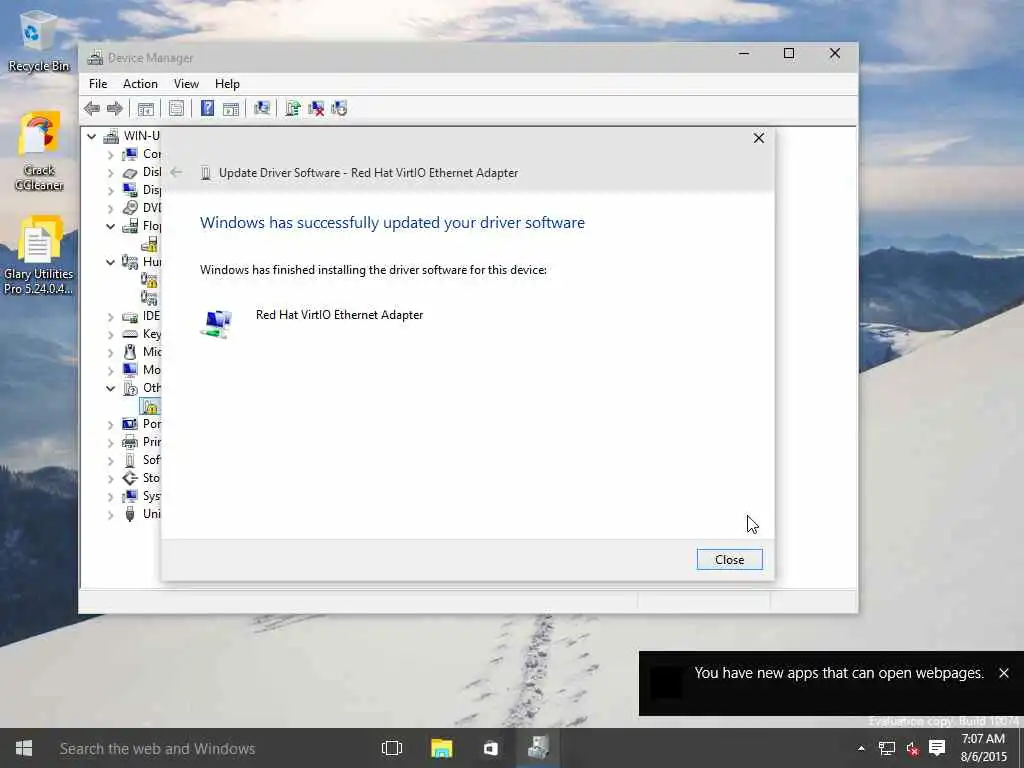The height and width of the screenshot is (768, 1024).
Task: Expand the IDE controllers category
Action: tap(110, 317)
